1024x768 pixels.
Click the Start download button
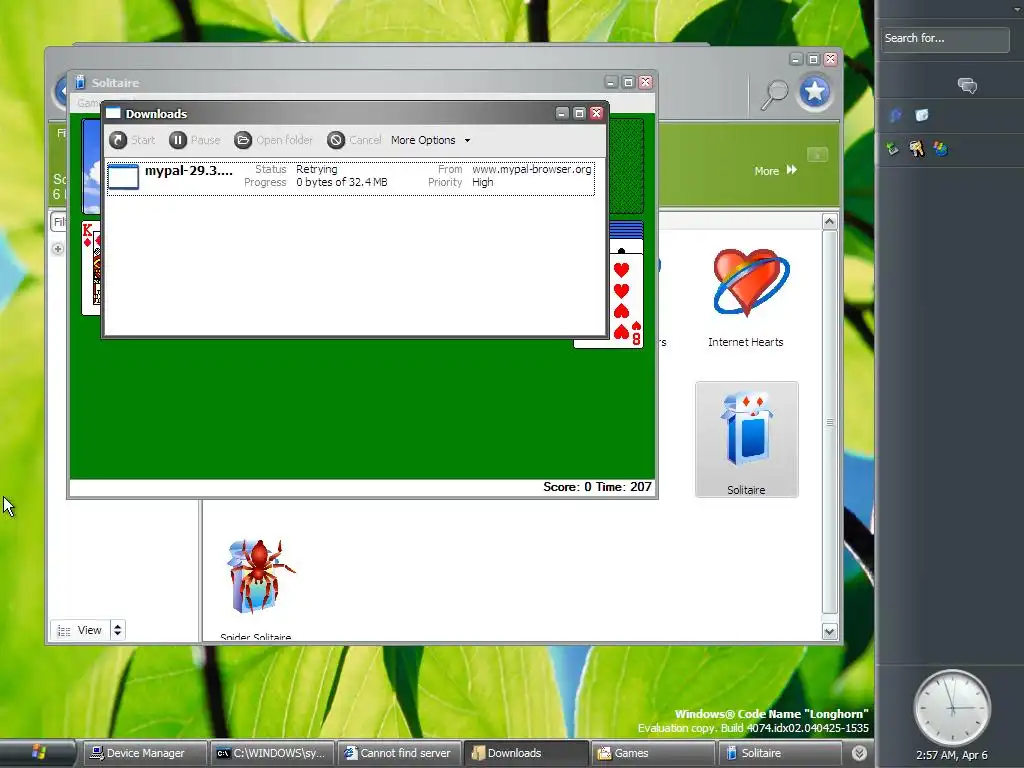pyautogui.click(x=132, y=140)
